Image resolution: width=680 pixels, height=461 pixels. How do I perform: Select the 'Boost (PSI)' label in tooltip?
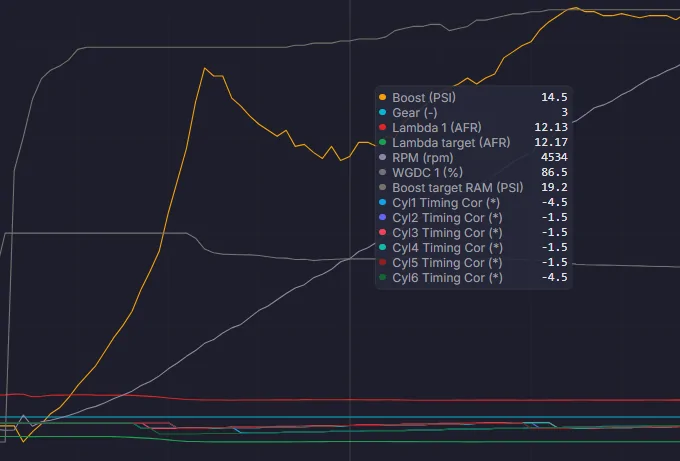click(x=424, y=98)
